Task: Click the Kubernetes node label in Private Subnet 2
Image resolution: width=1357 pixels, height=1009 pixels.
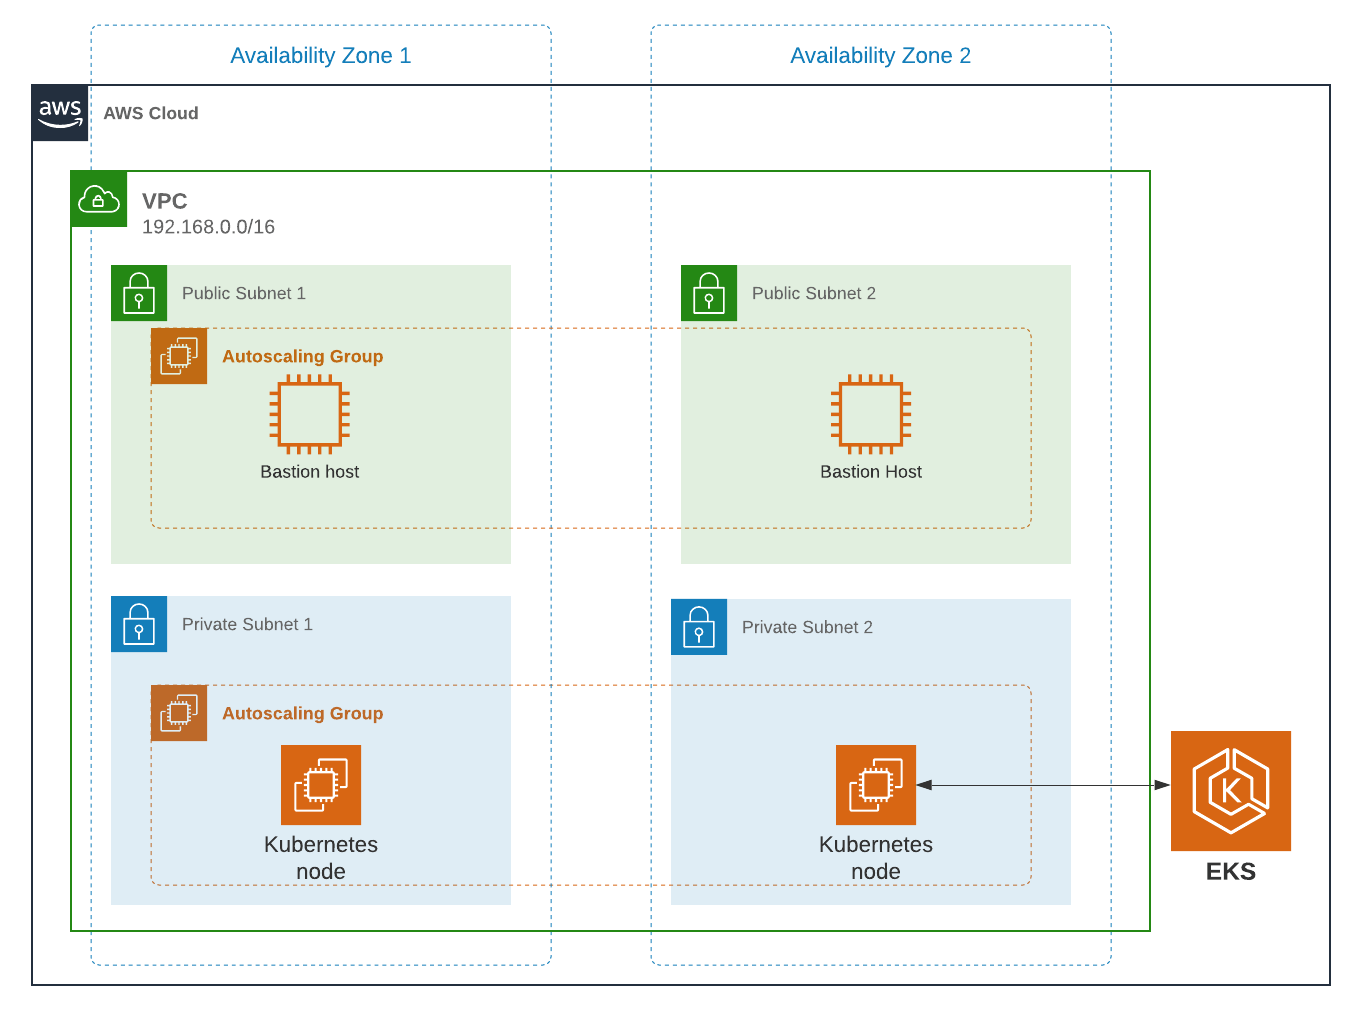Action: [876, 858]
